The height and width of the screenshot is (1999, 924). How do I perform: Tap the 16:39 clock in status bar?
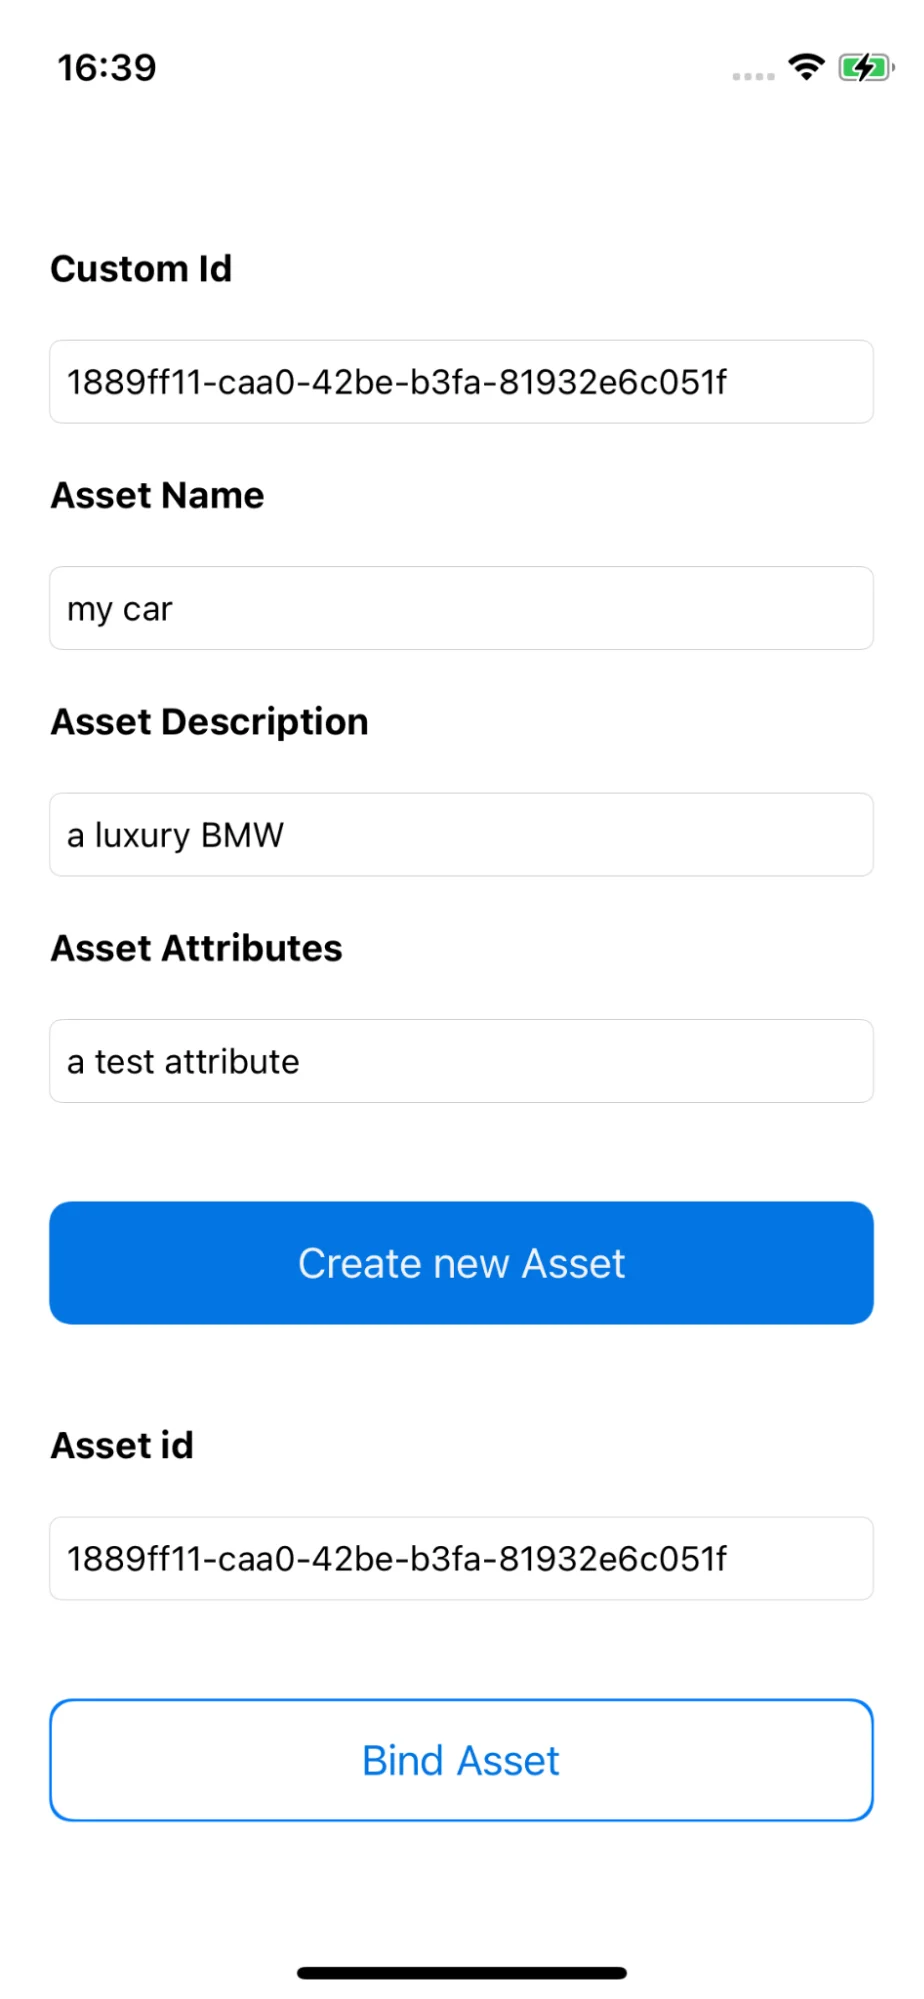pos(107,68)
